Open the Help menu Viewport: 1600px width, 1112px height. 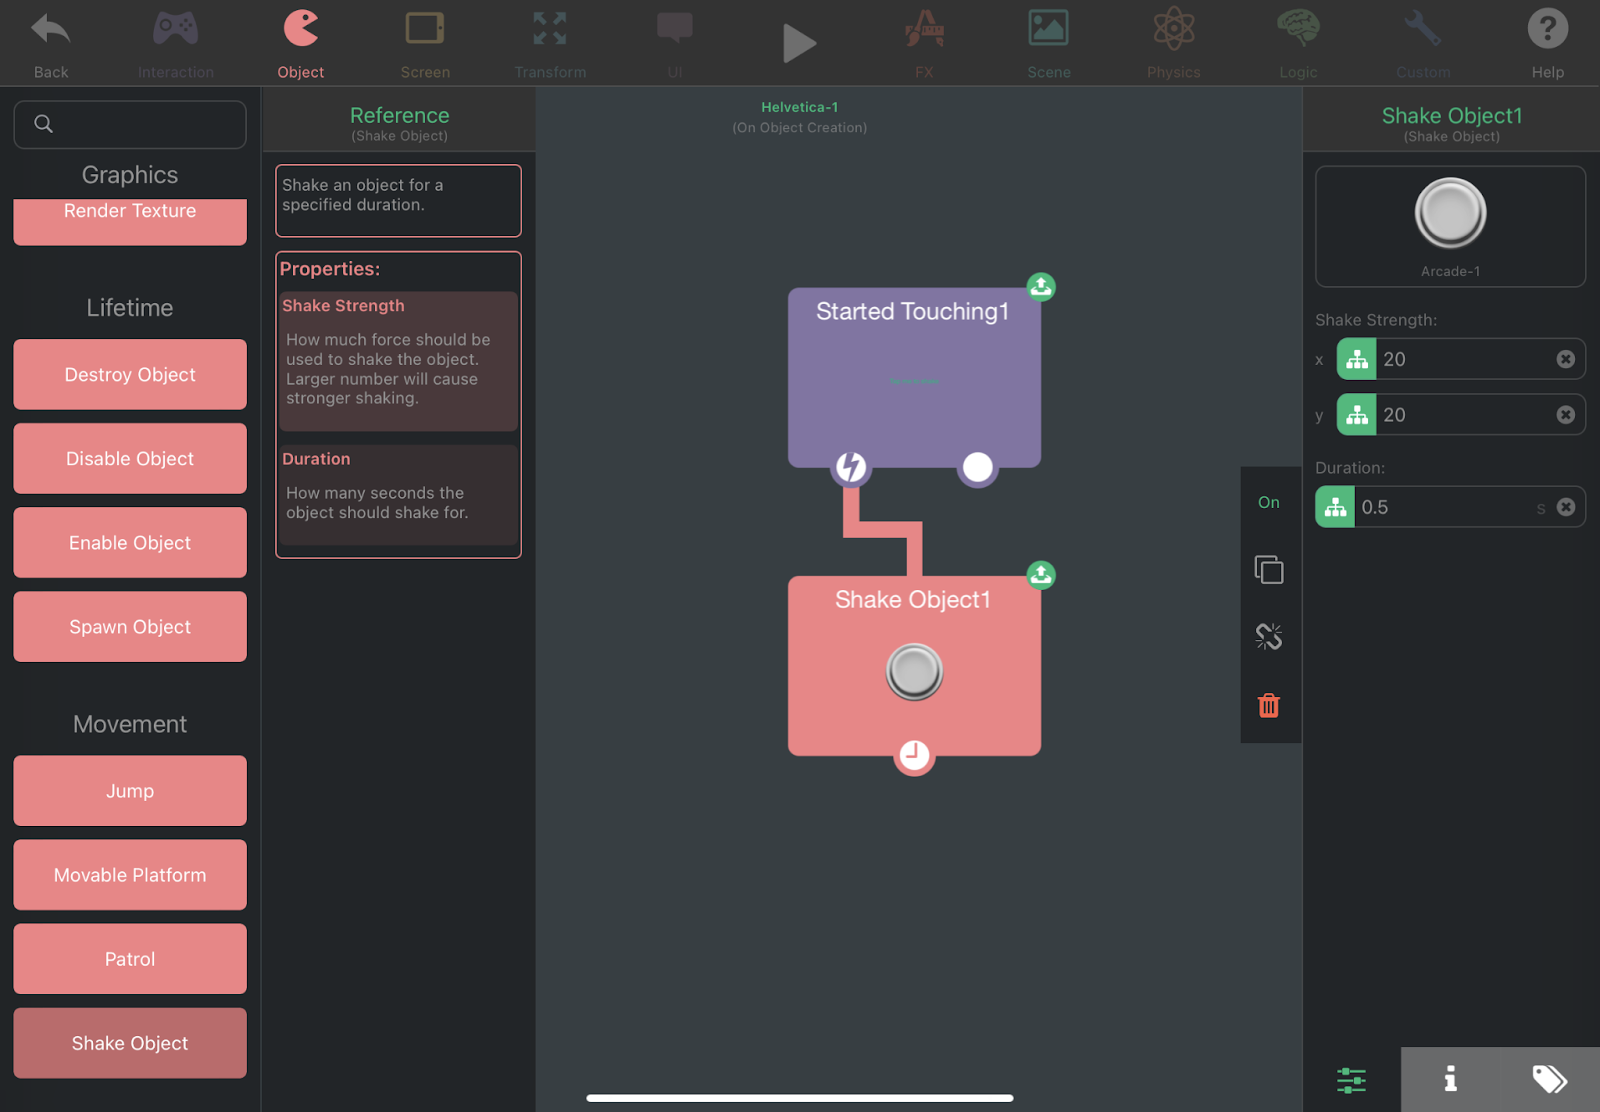coord(1548,43)
